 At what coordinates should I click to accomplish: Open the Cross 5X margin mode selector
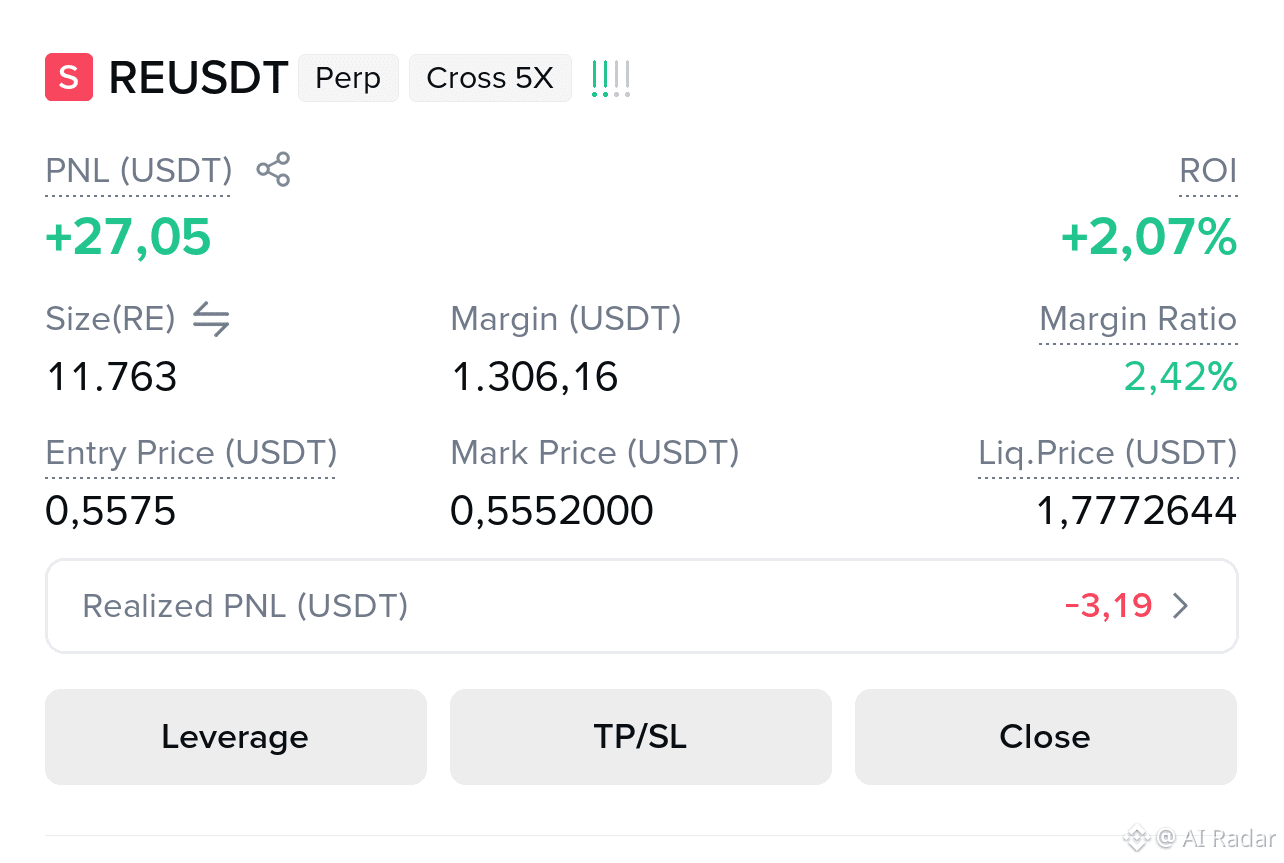(490, 78)
